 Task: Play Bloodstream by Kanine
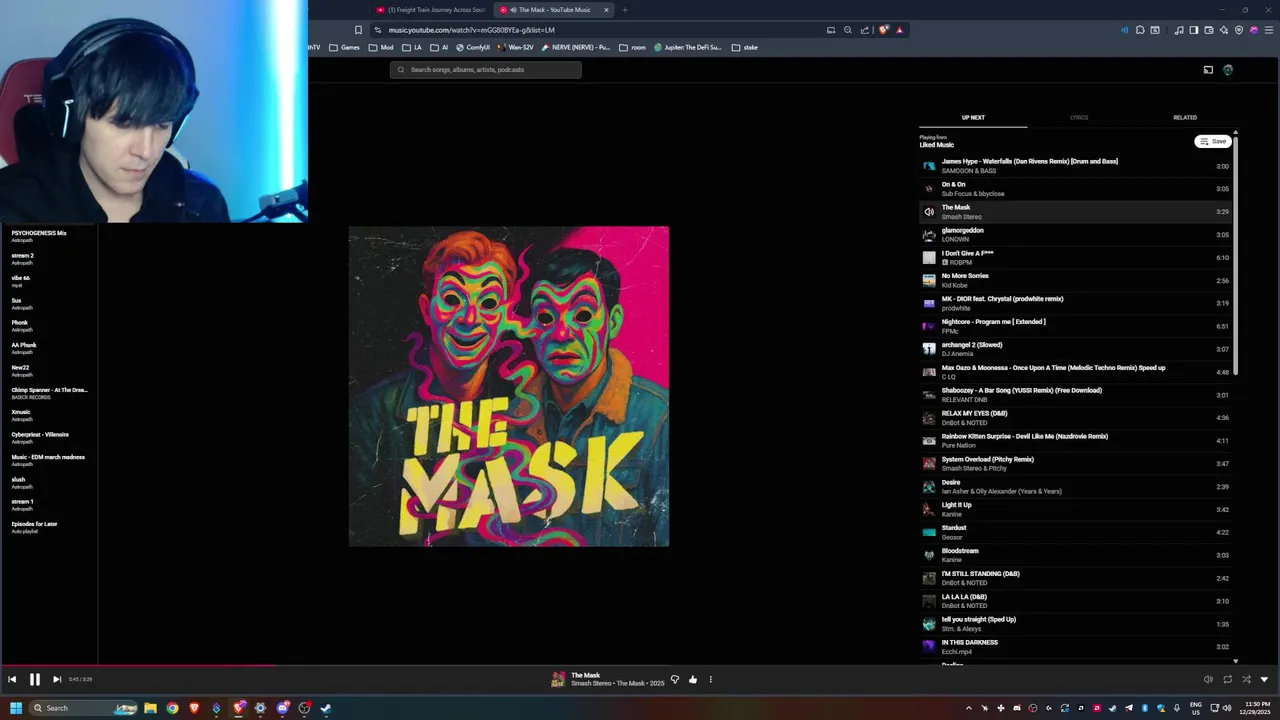pyautogui.click(x=1075, y=555)
